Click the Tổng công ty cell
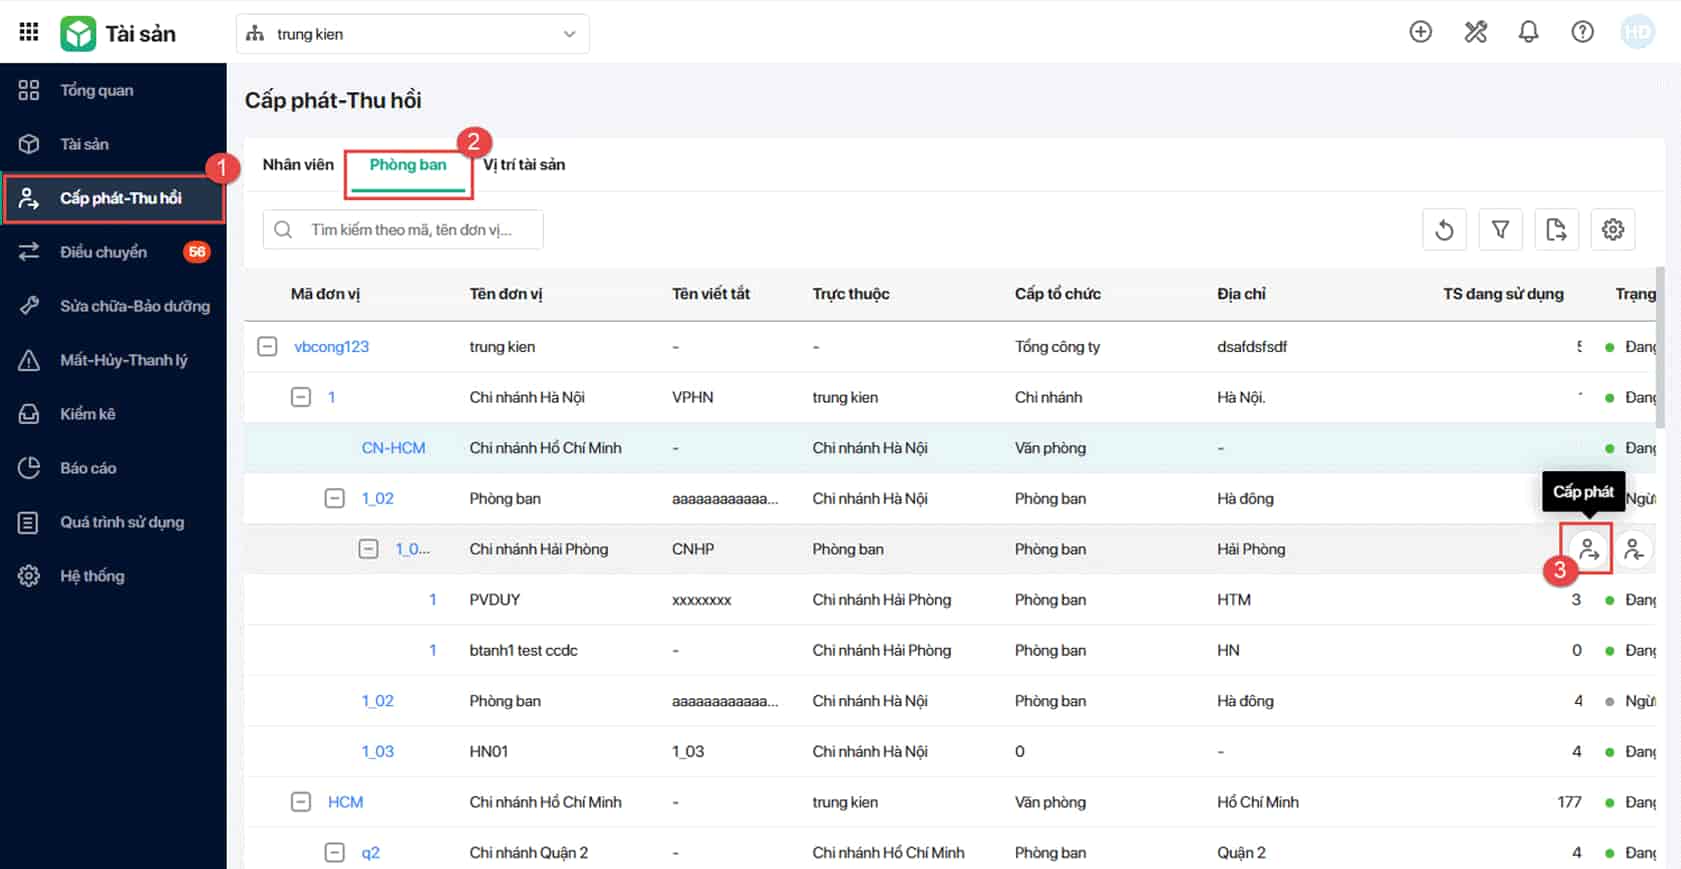1681x869 pixels. click(1057, 347)
